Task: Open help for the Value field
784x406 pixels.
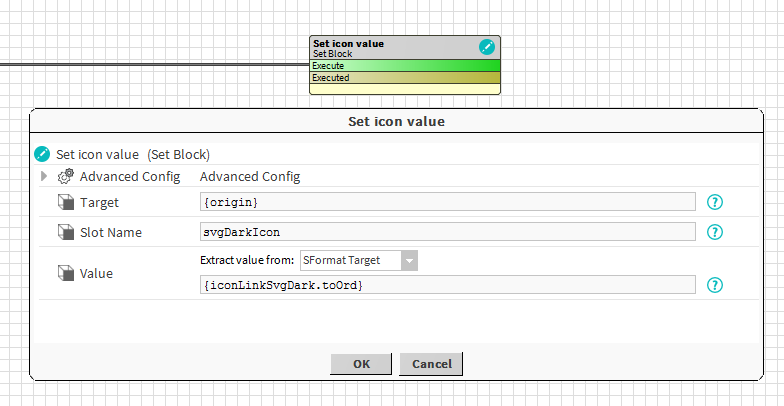Action: click(x=715, y=285)
